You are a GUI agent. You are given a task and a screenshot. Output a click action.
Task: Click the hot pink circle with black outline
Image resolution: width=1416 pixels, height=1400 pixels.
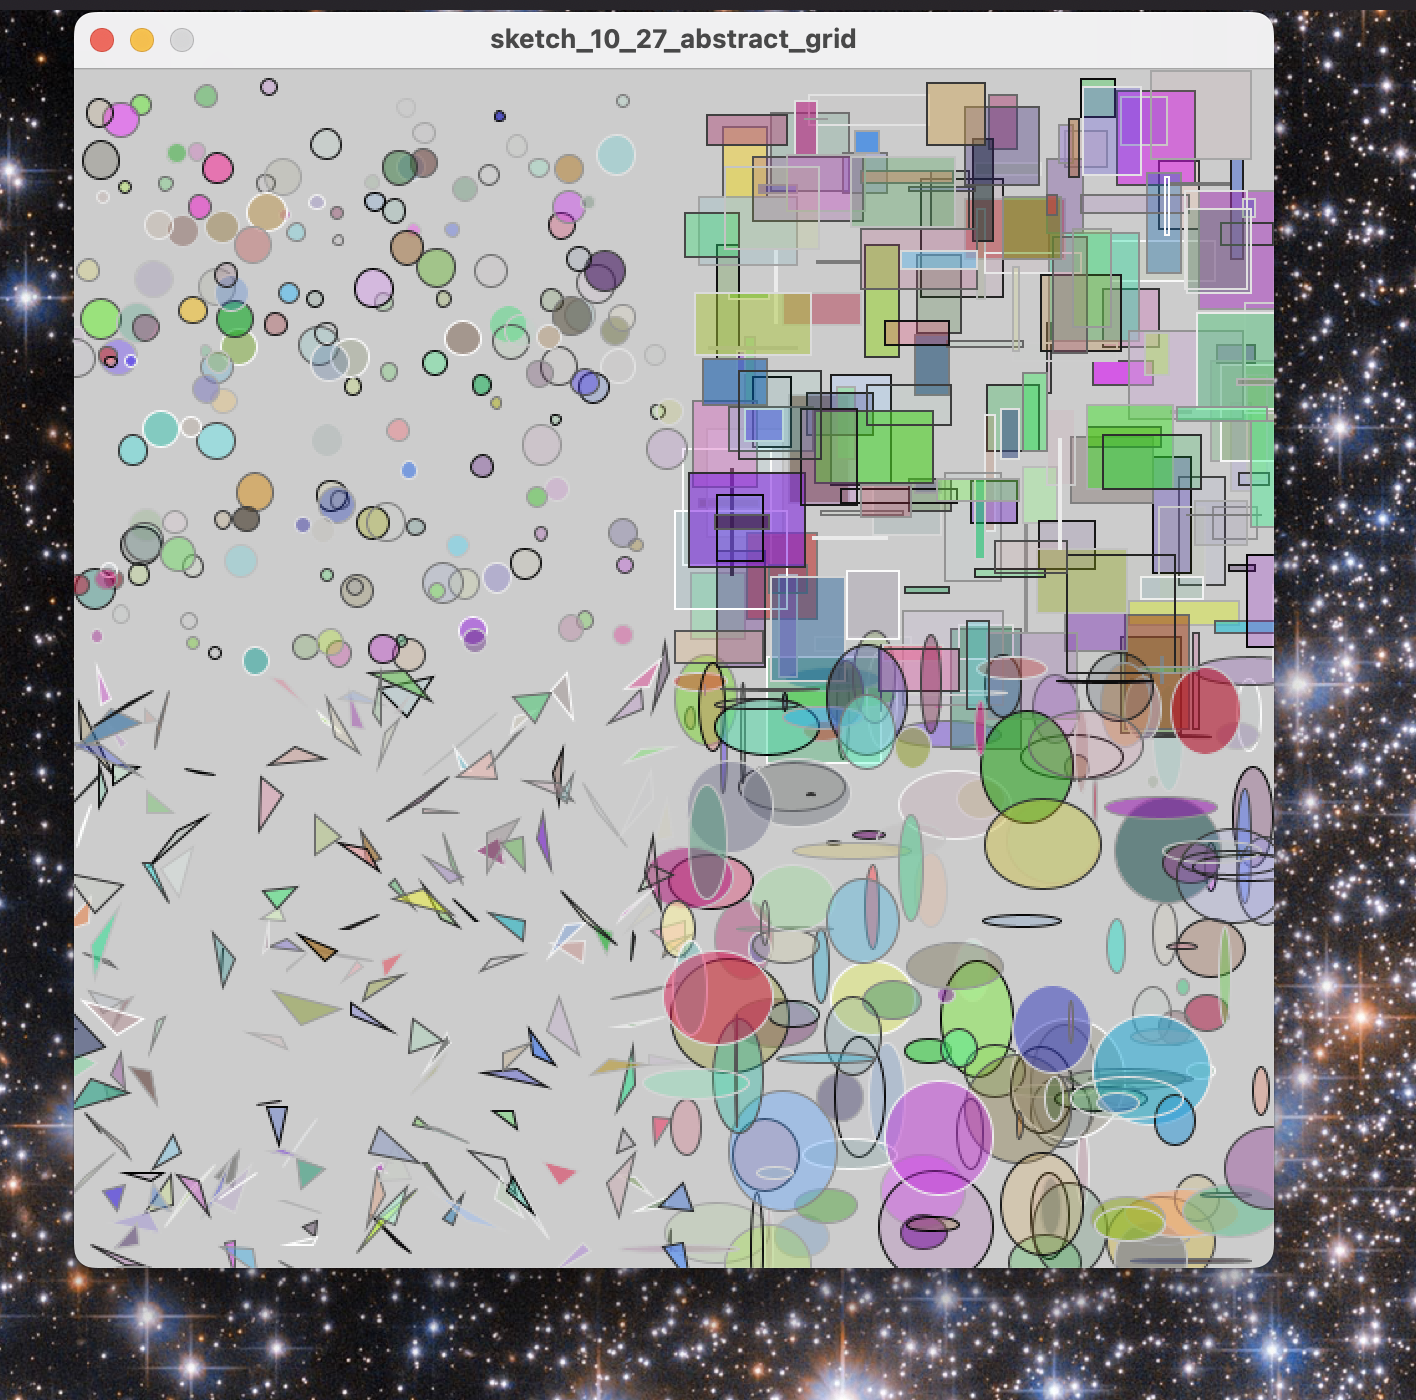point(217,168)
